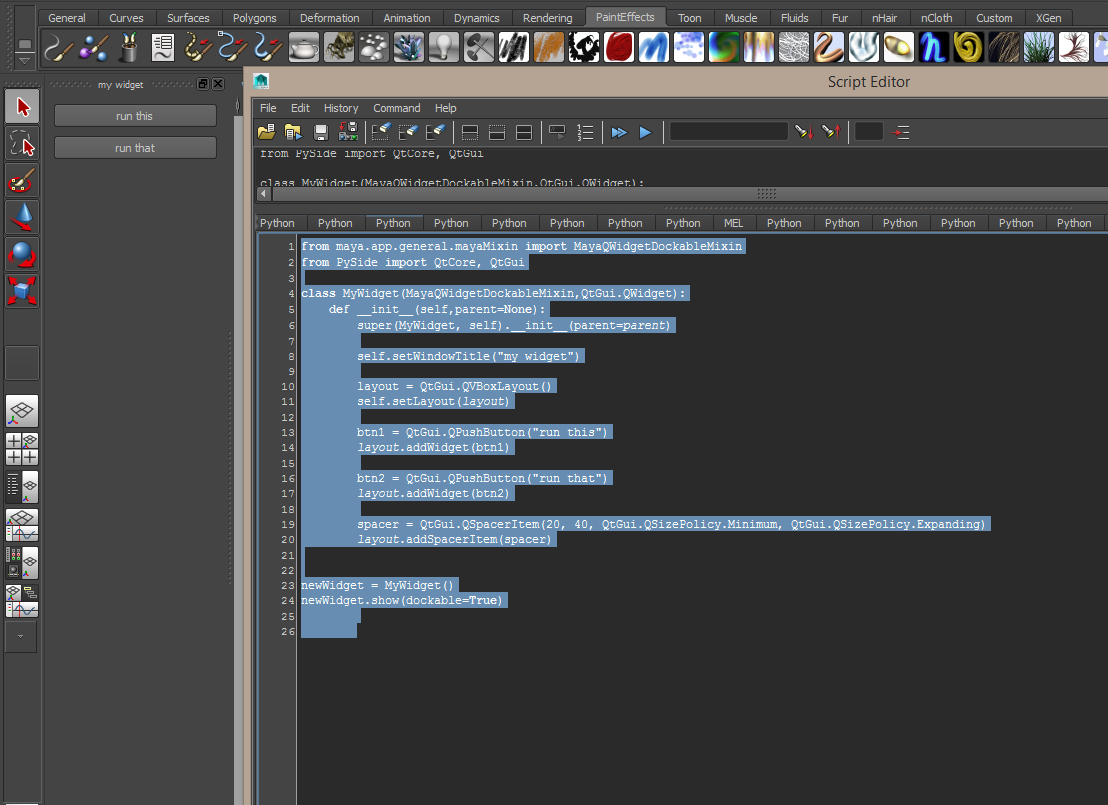Viewport: 1108px width, 805px height.
Task: Switch to the MEL tab
Action: point(733,222)
